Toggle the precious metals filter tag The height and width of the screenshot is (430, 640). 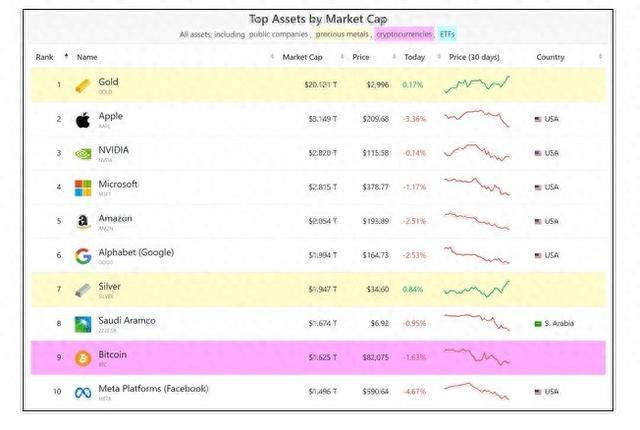pyautogui.click(x=343, y=34)
